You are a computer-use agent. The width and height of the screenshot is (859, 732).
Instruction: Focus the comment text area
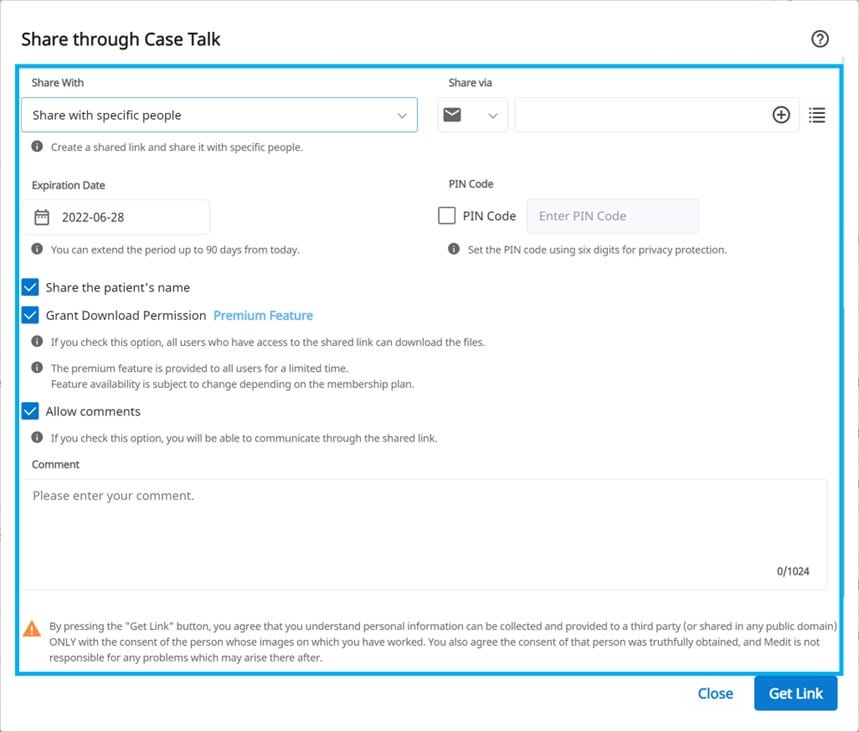(424, 535)
